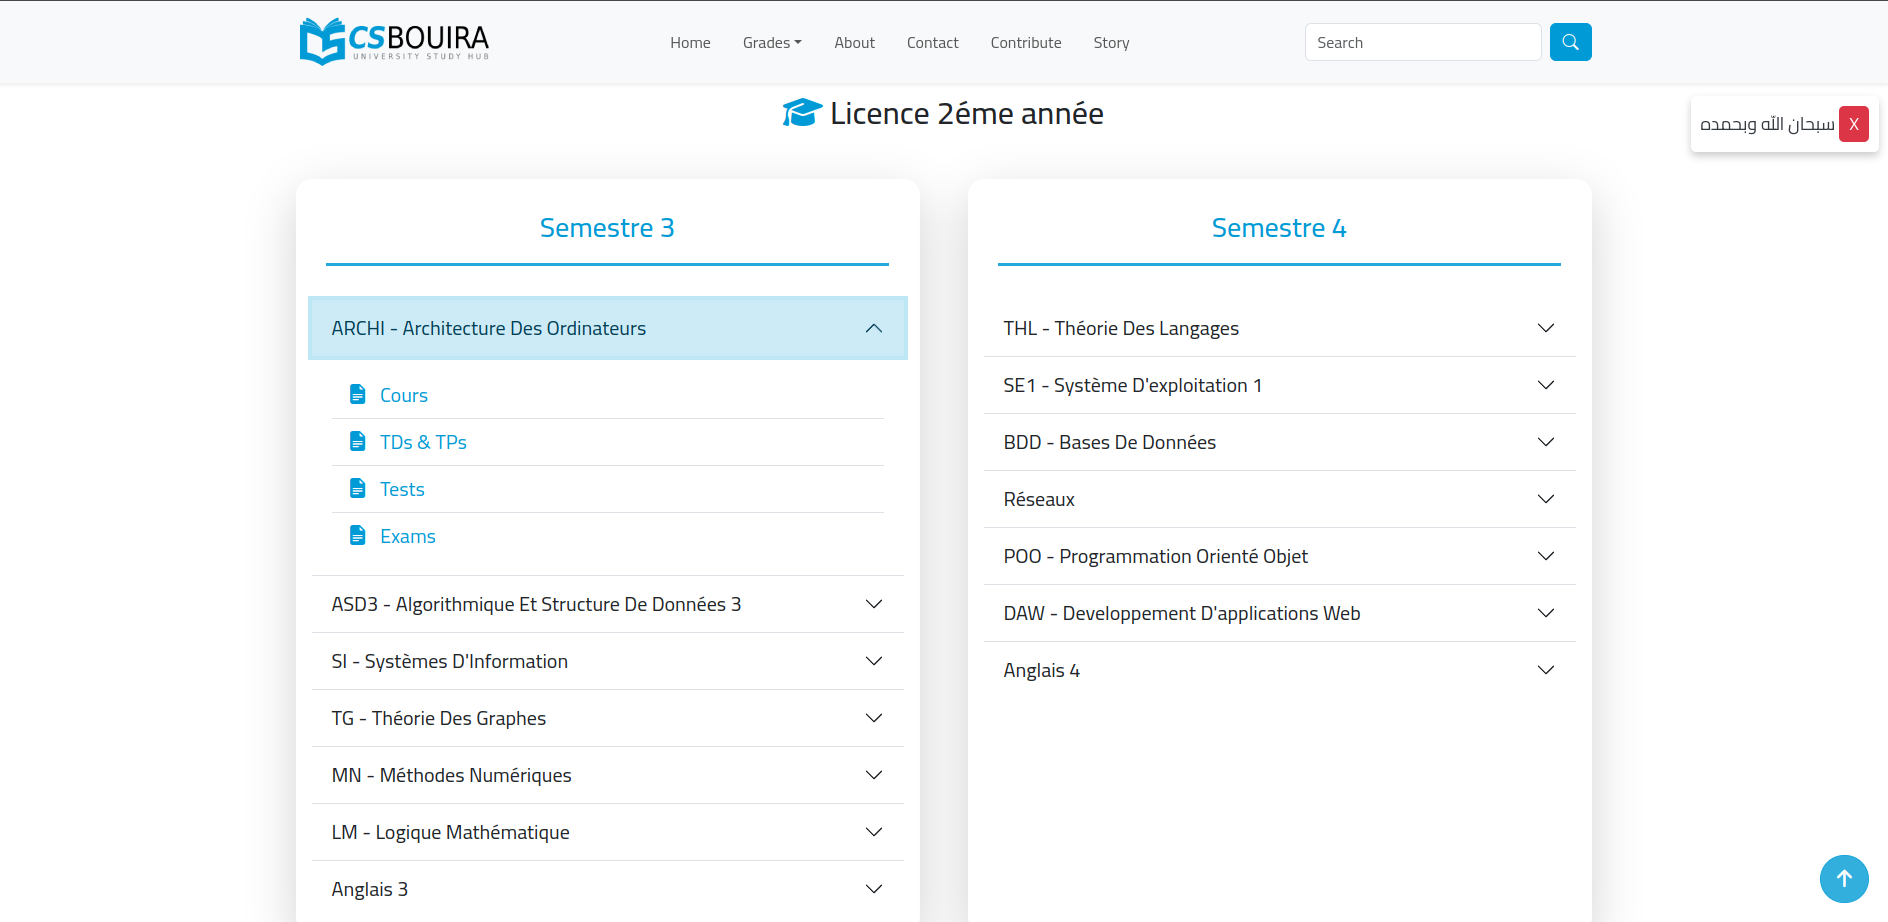Screen dimensions: 1888x922
Task: Dismiss the Arabic notification with X
Action: pyautogui.click(x=1853, y=124)
